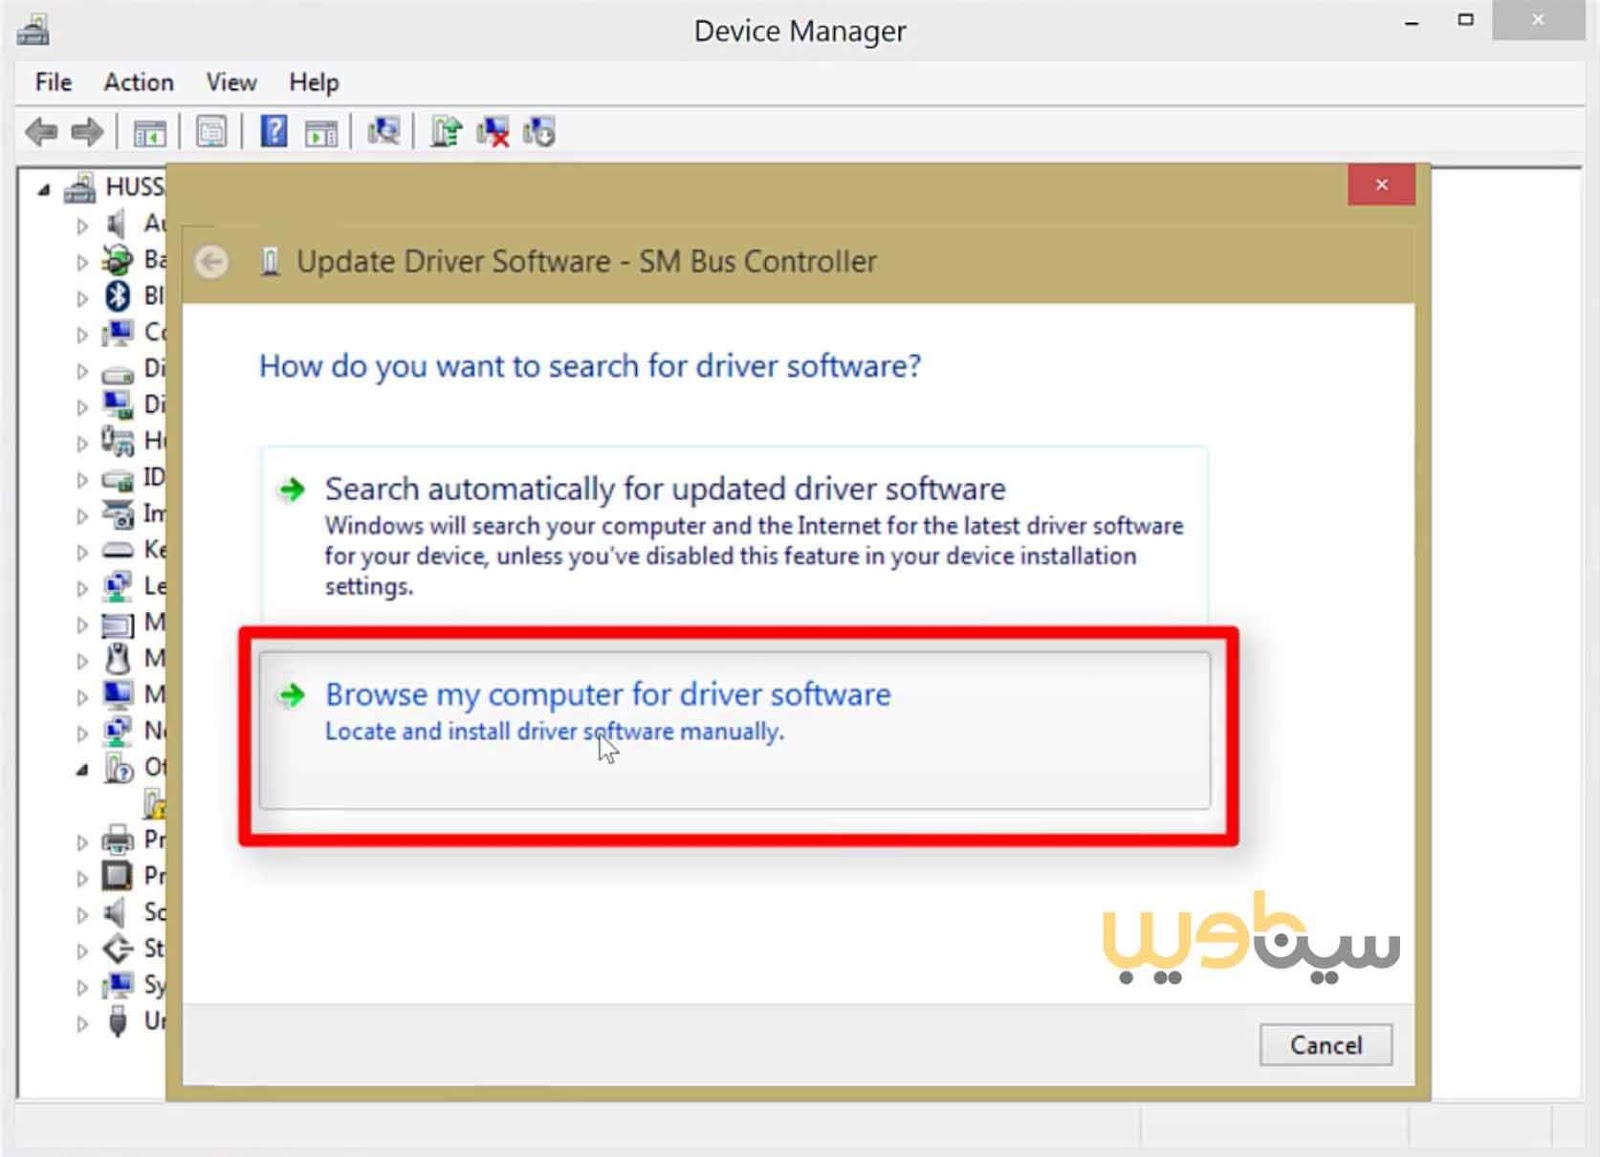The height and width of the screenshot is (1157, 1600).
Task: Click the Uninstall Device toolbar icon
Action: pos(492,131)
